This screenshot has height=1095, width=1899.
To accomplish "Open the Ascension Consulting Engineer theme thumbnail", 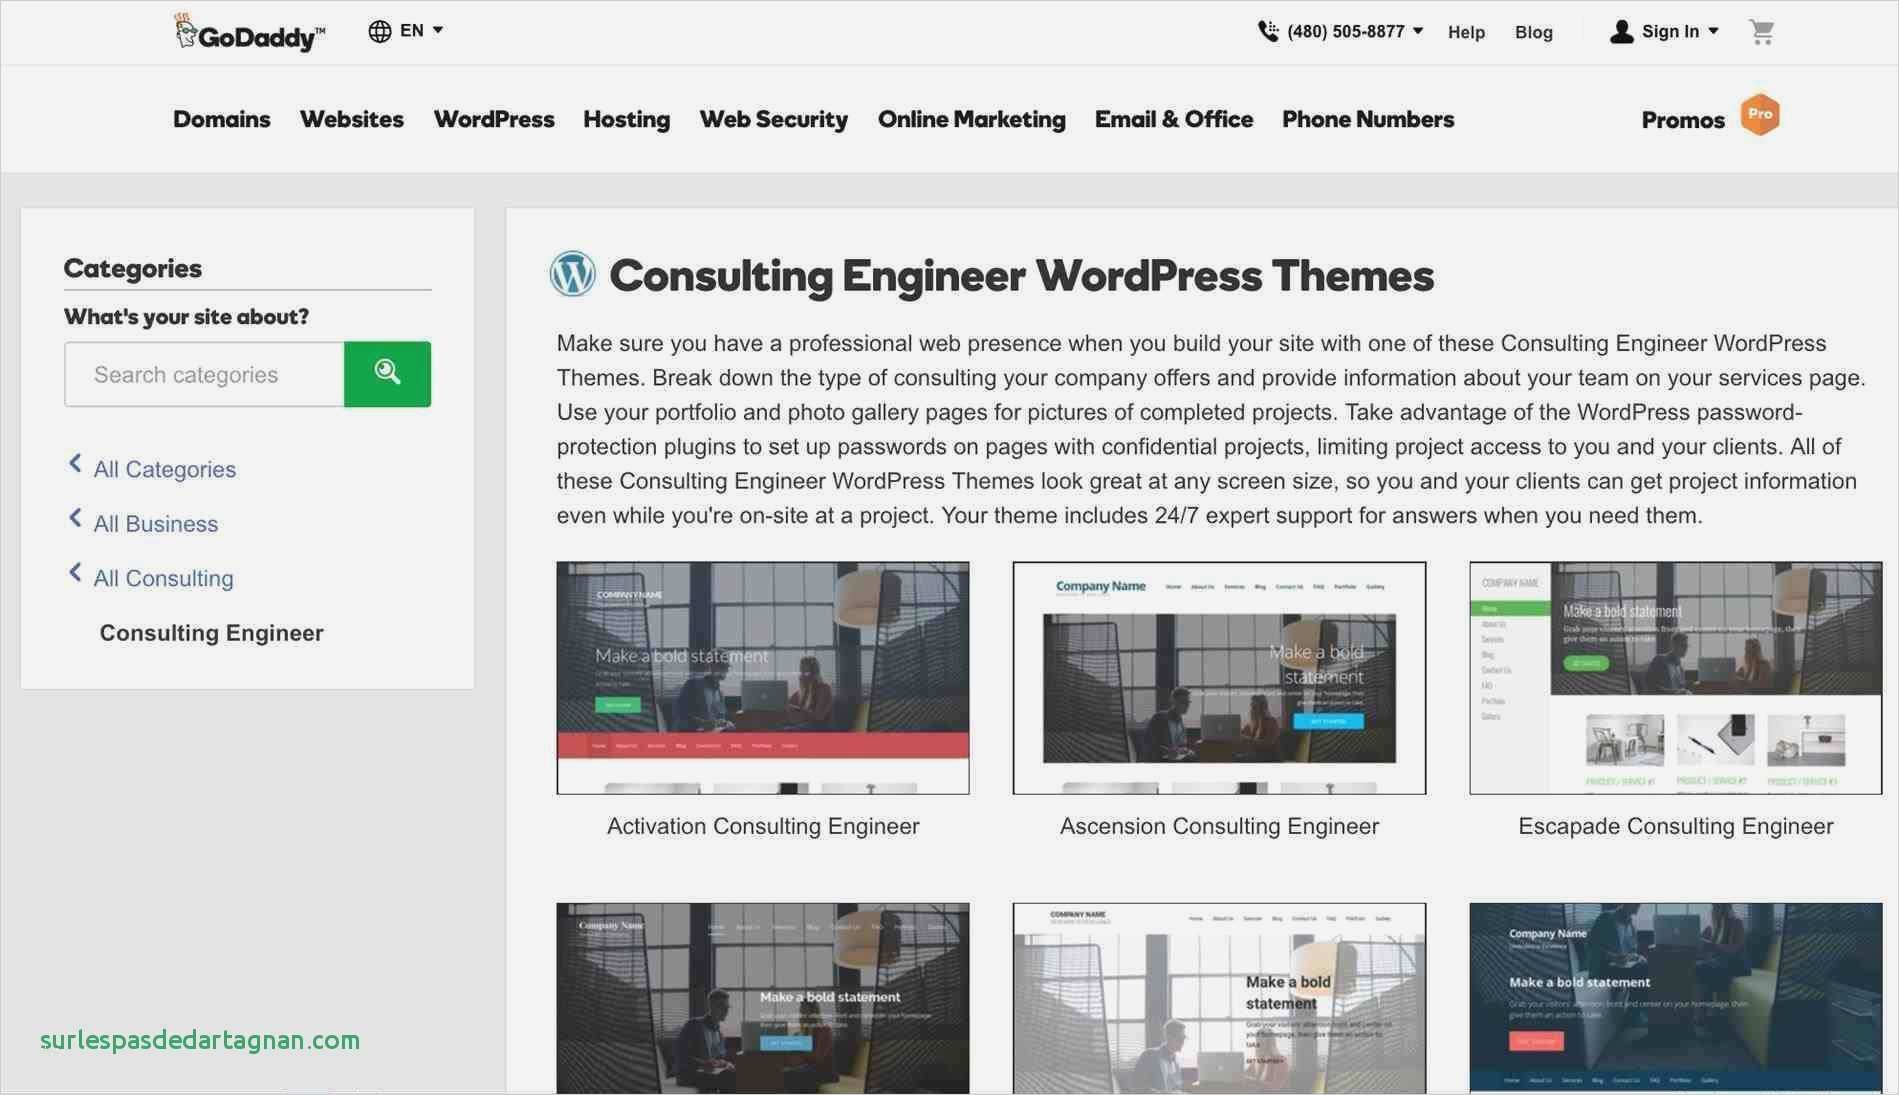I will pyautogui.click(x=1219, y=678).
